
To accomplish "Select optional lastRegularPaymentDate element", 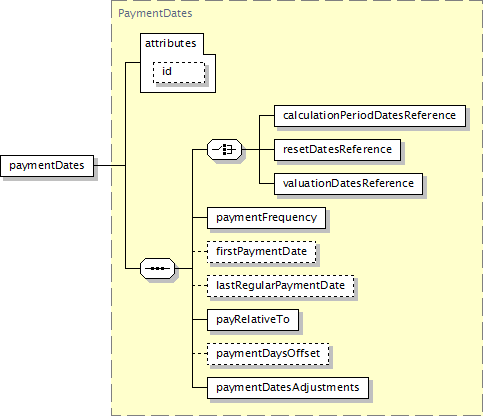I will point(280,286).
